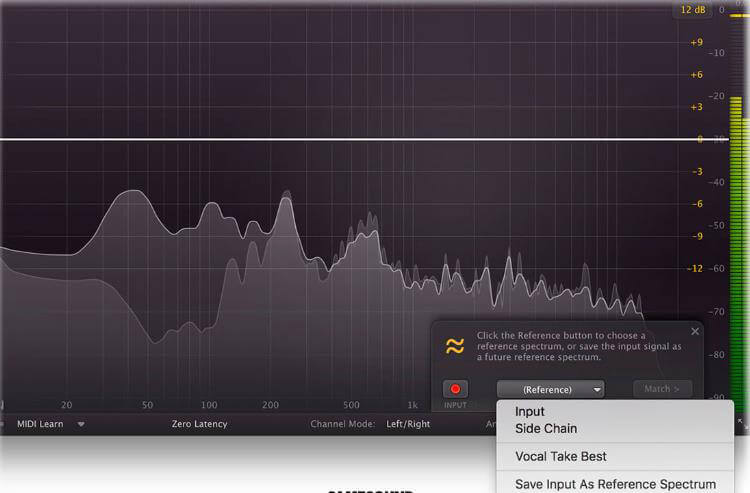Change the Left/Right channel mode

click(x=408, y=424)
